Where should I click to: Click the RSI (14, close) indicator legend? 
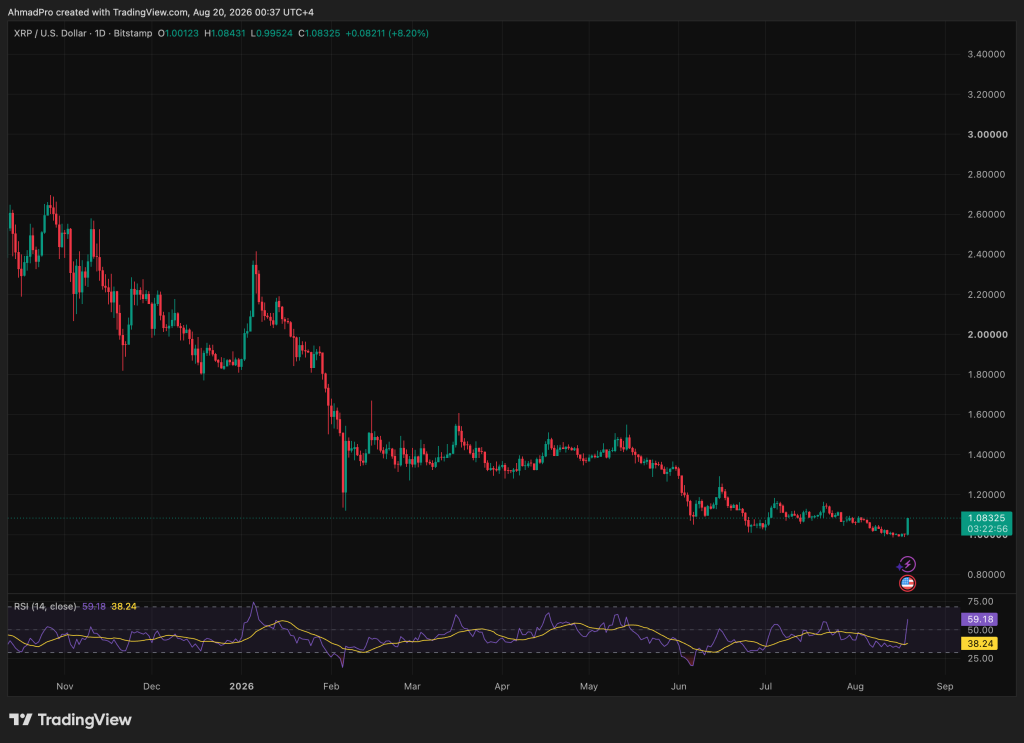(x=45, y=607)
